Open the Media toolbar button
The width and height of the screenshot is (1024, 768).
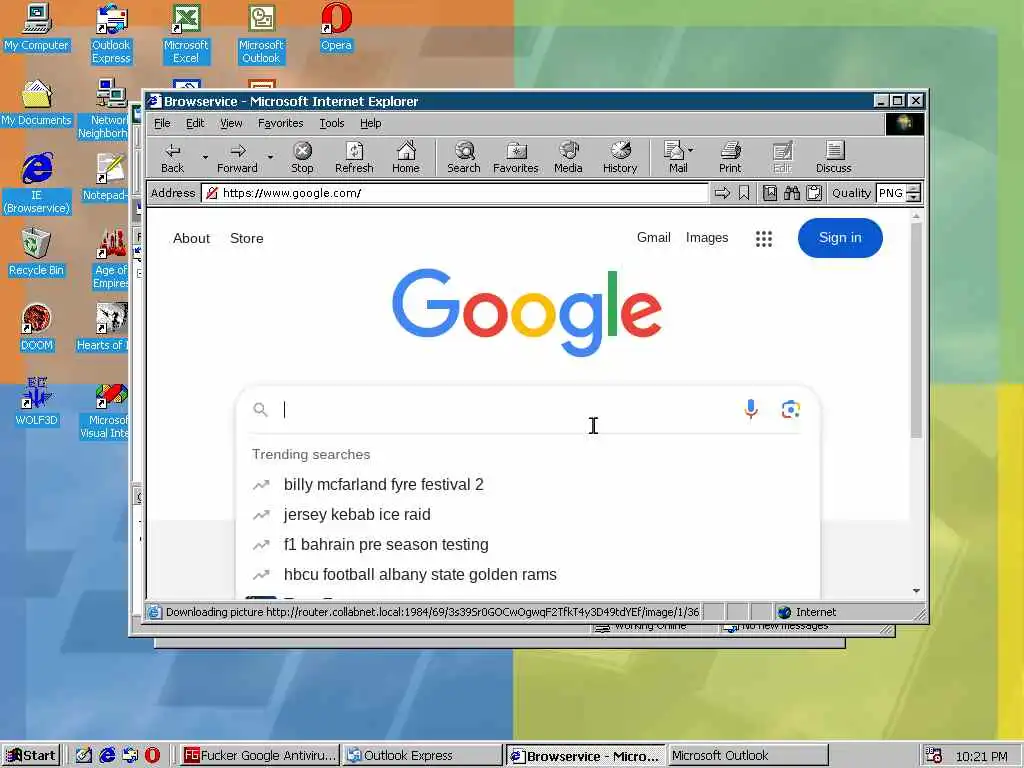568,158
